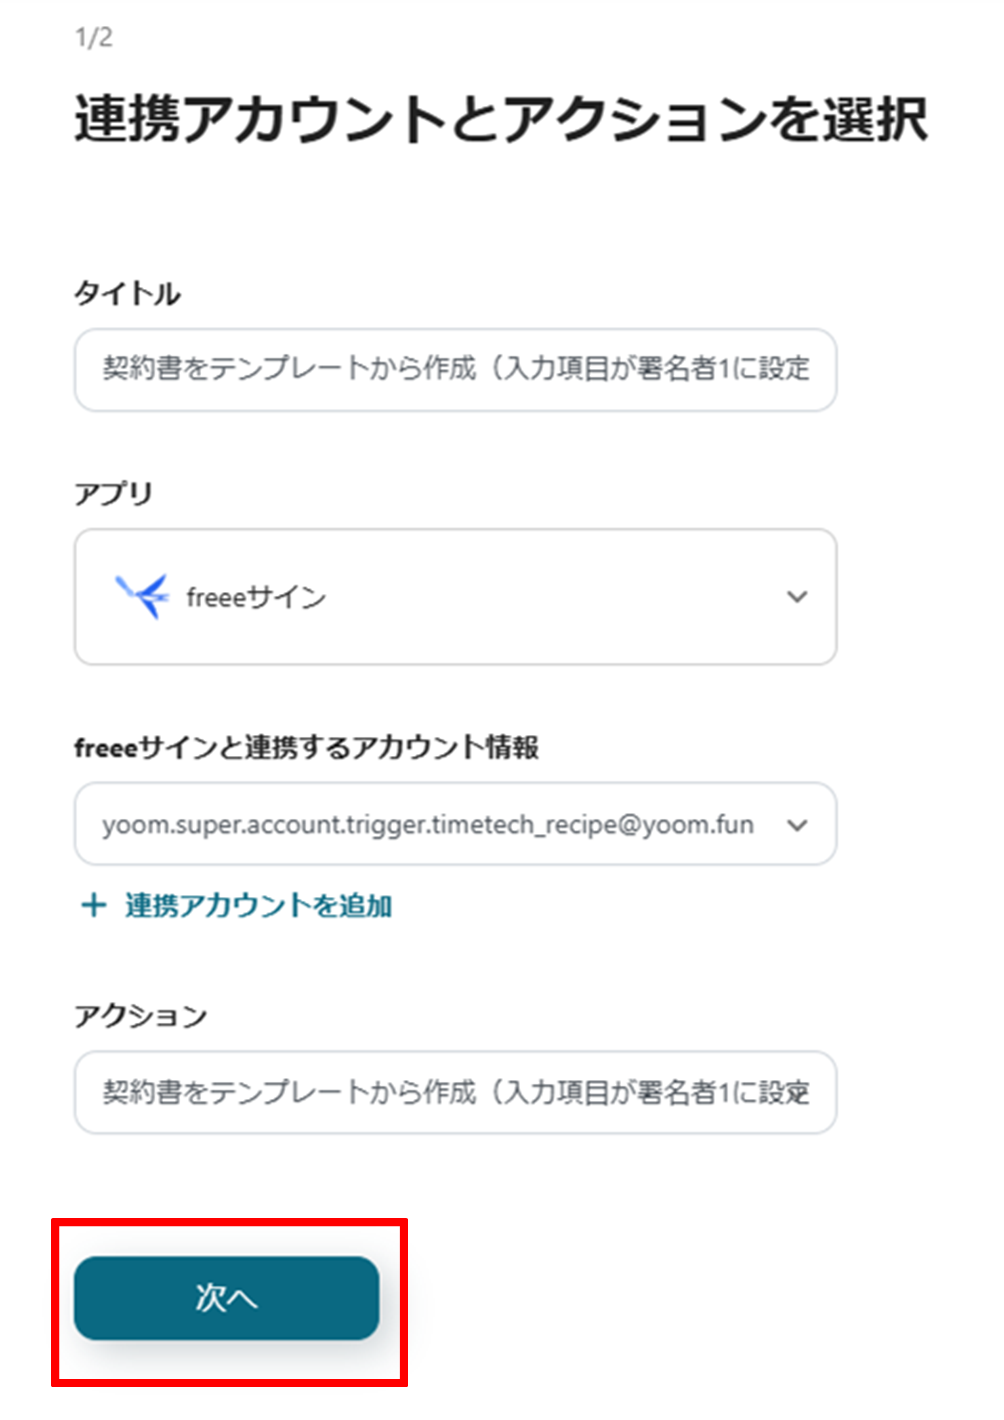Click the yoom.super.account email address

(x=427, y=825)
